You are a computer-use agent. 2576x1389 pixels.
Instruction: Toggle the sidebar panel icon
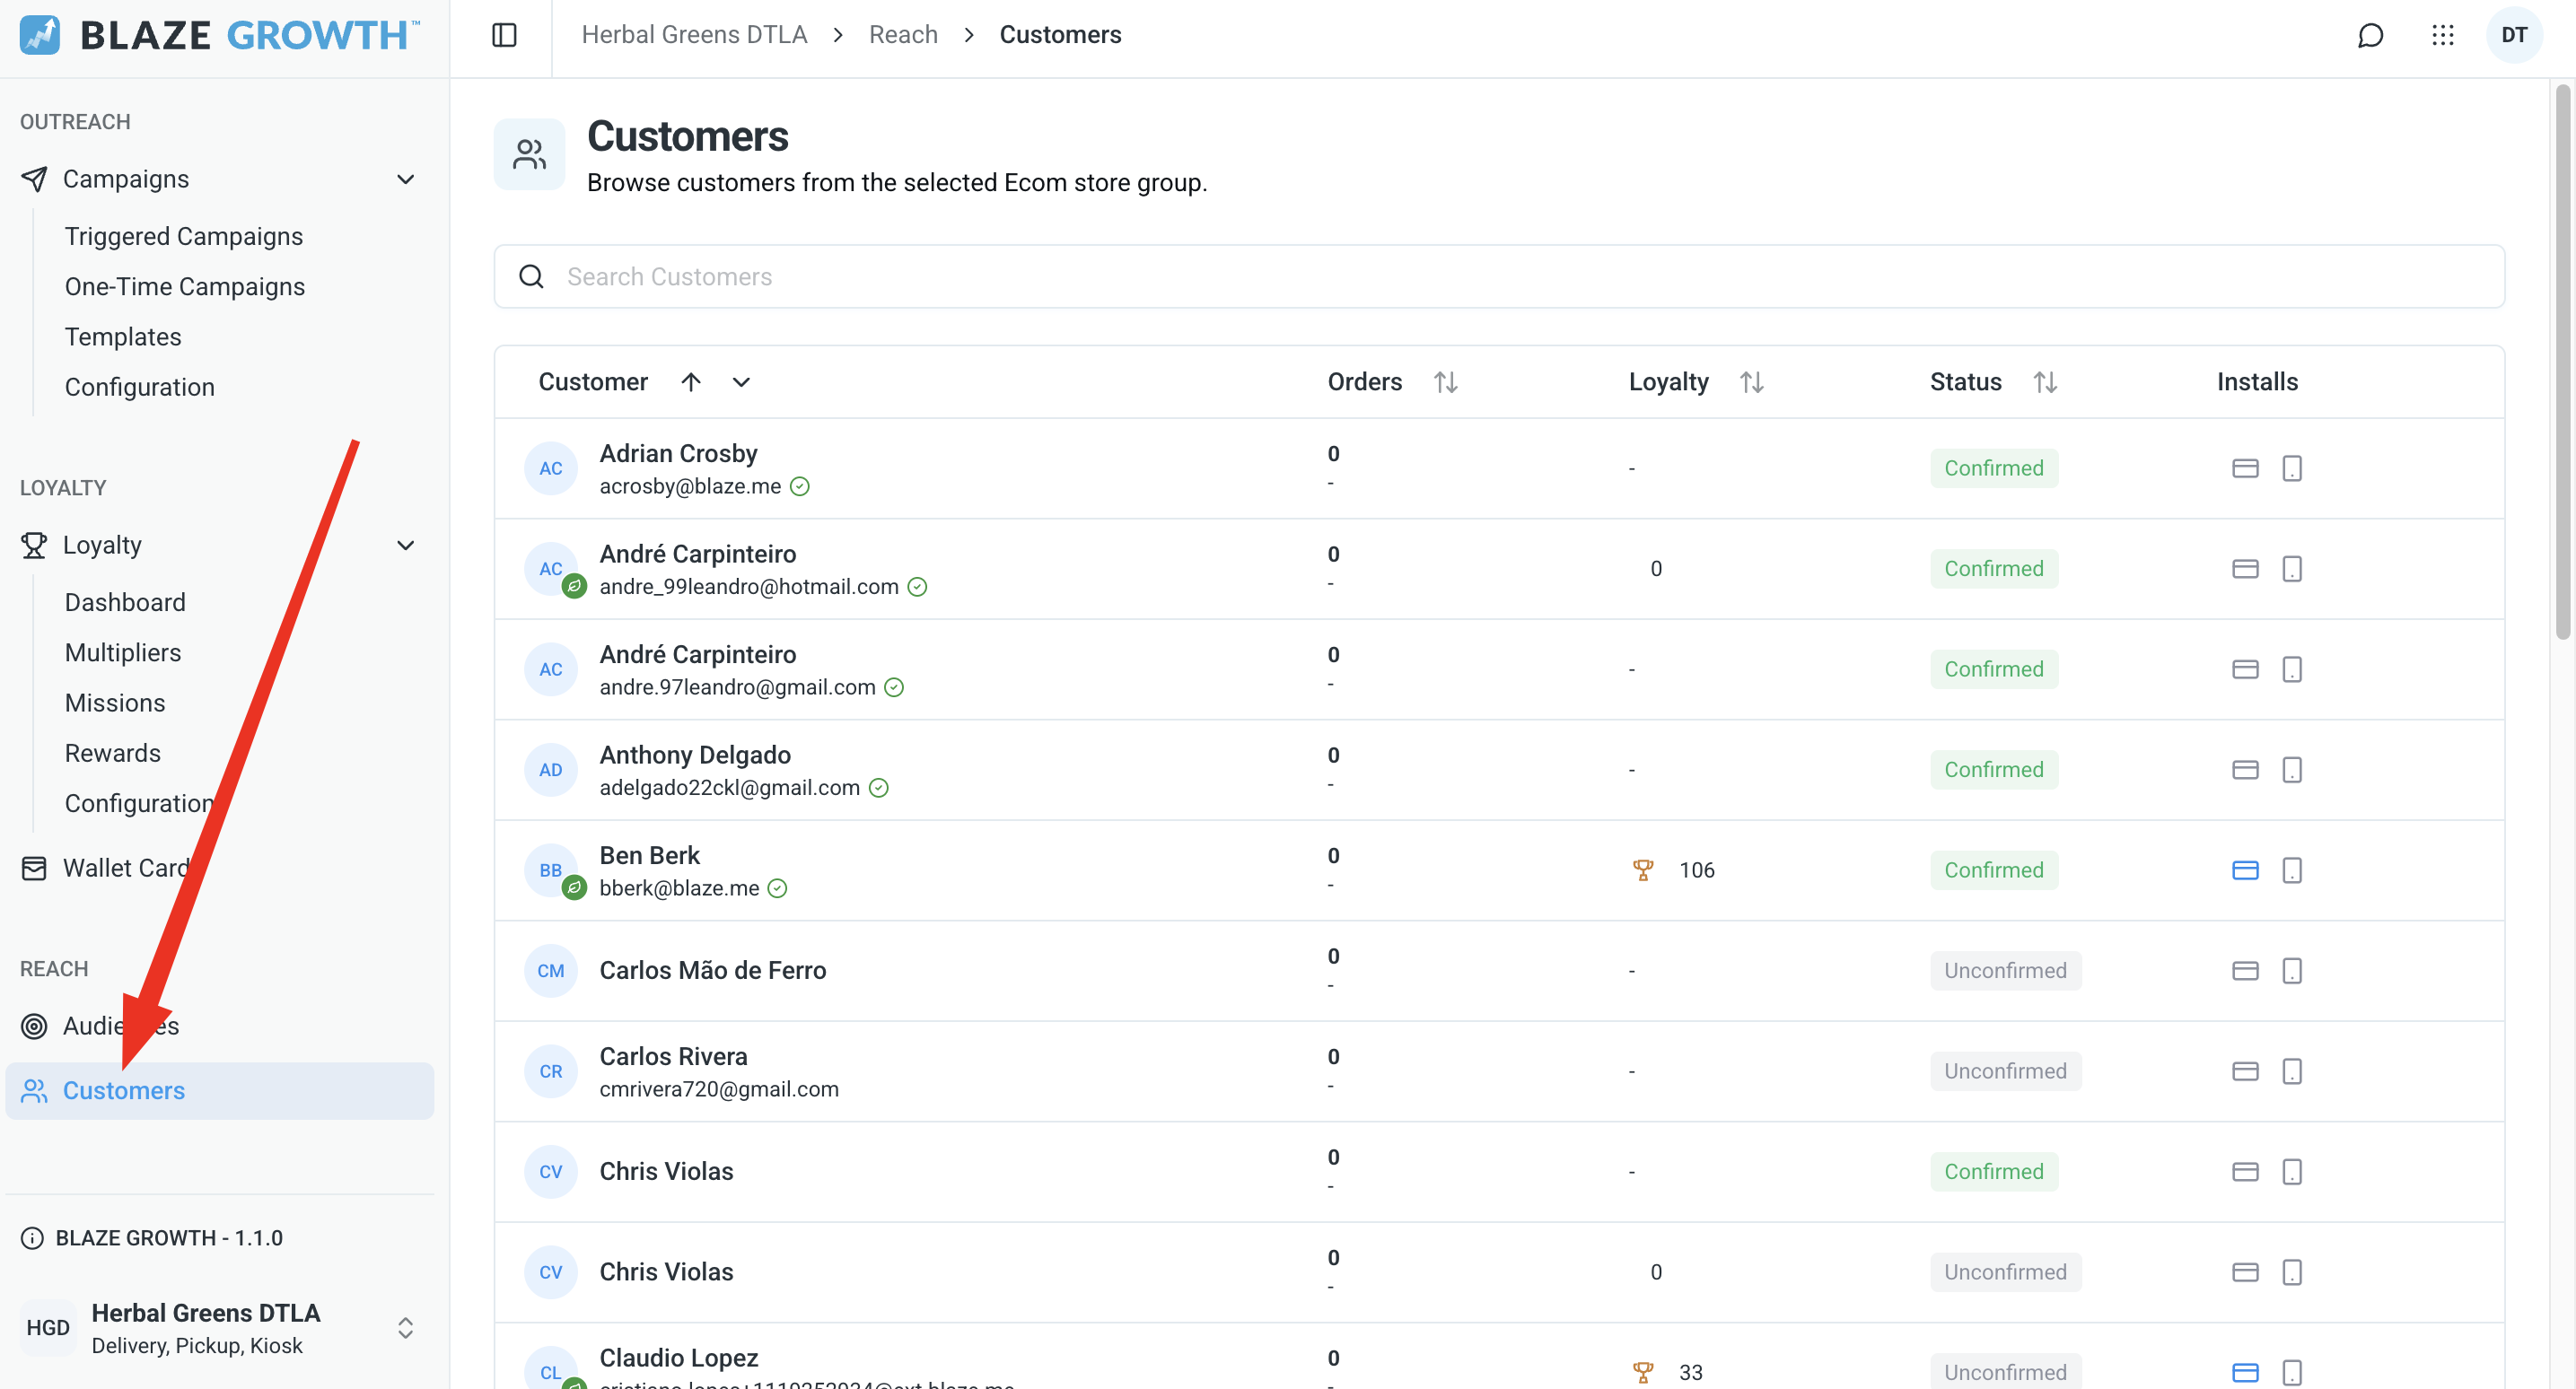pos(504,35)
